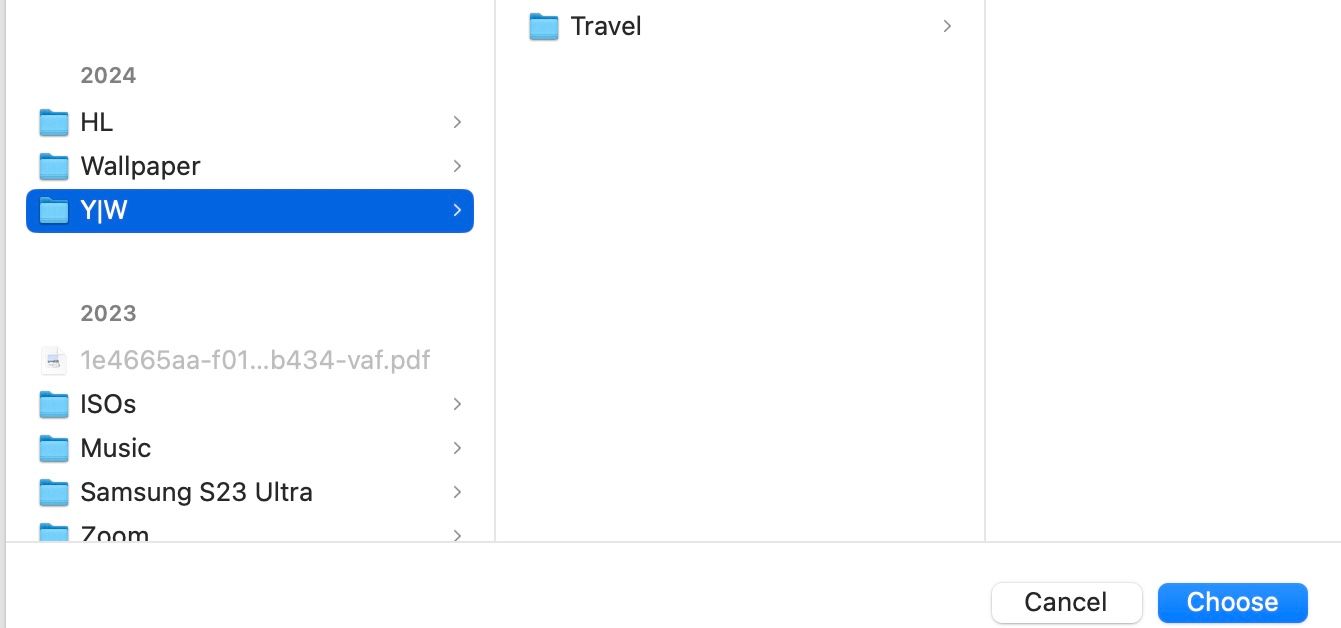Click the Samsung S23 Ultra chevron
Viewport: 1341px width, 628px height.
tap(457, 492)
